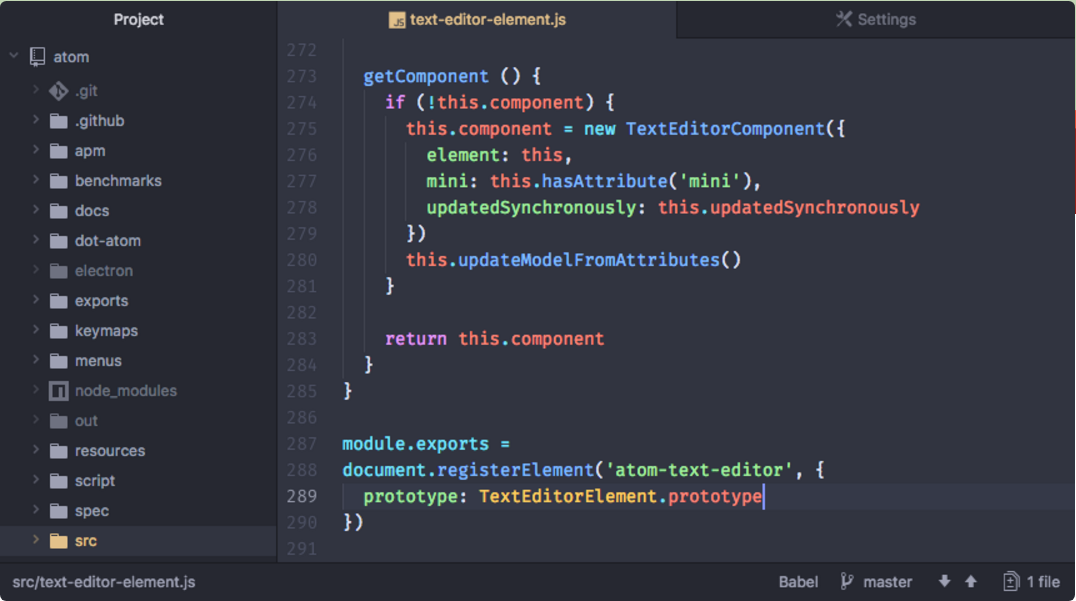Click the git repository icon beside the atom project

coord(37,56)
